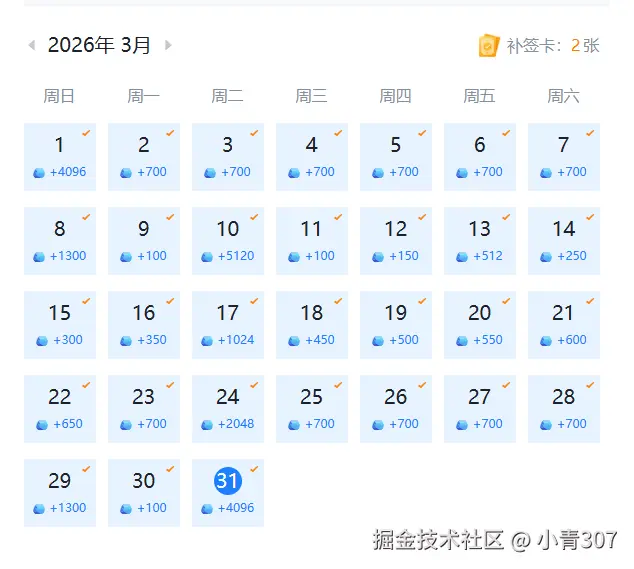Click the 补签卡 card icon
The height and width of the screenshot is (569, 634).
pyautogui.click(x=489, y=45)
